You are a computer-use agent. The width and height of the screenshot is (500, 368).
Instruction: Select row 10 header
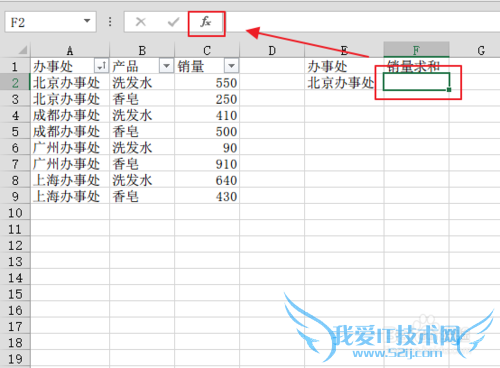pyautogui.click(x=15, y=213)
